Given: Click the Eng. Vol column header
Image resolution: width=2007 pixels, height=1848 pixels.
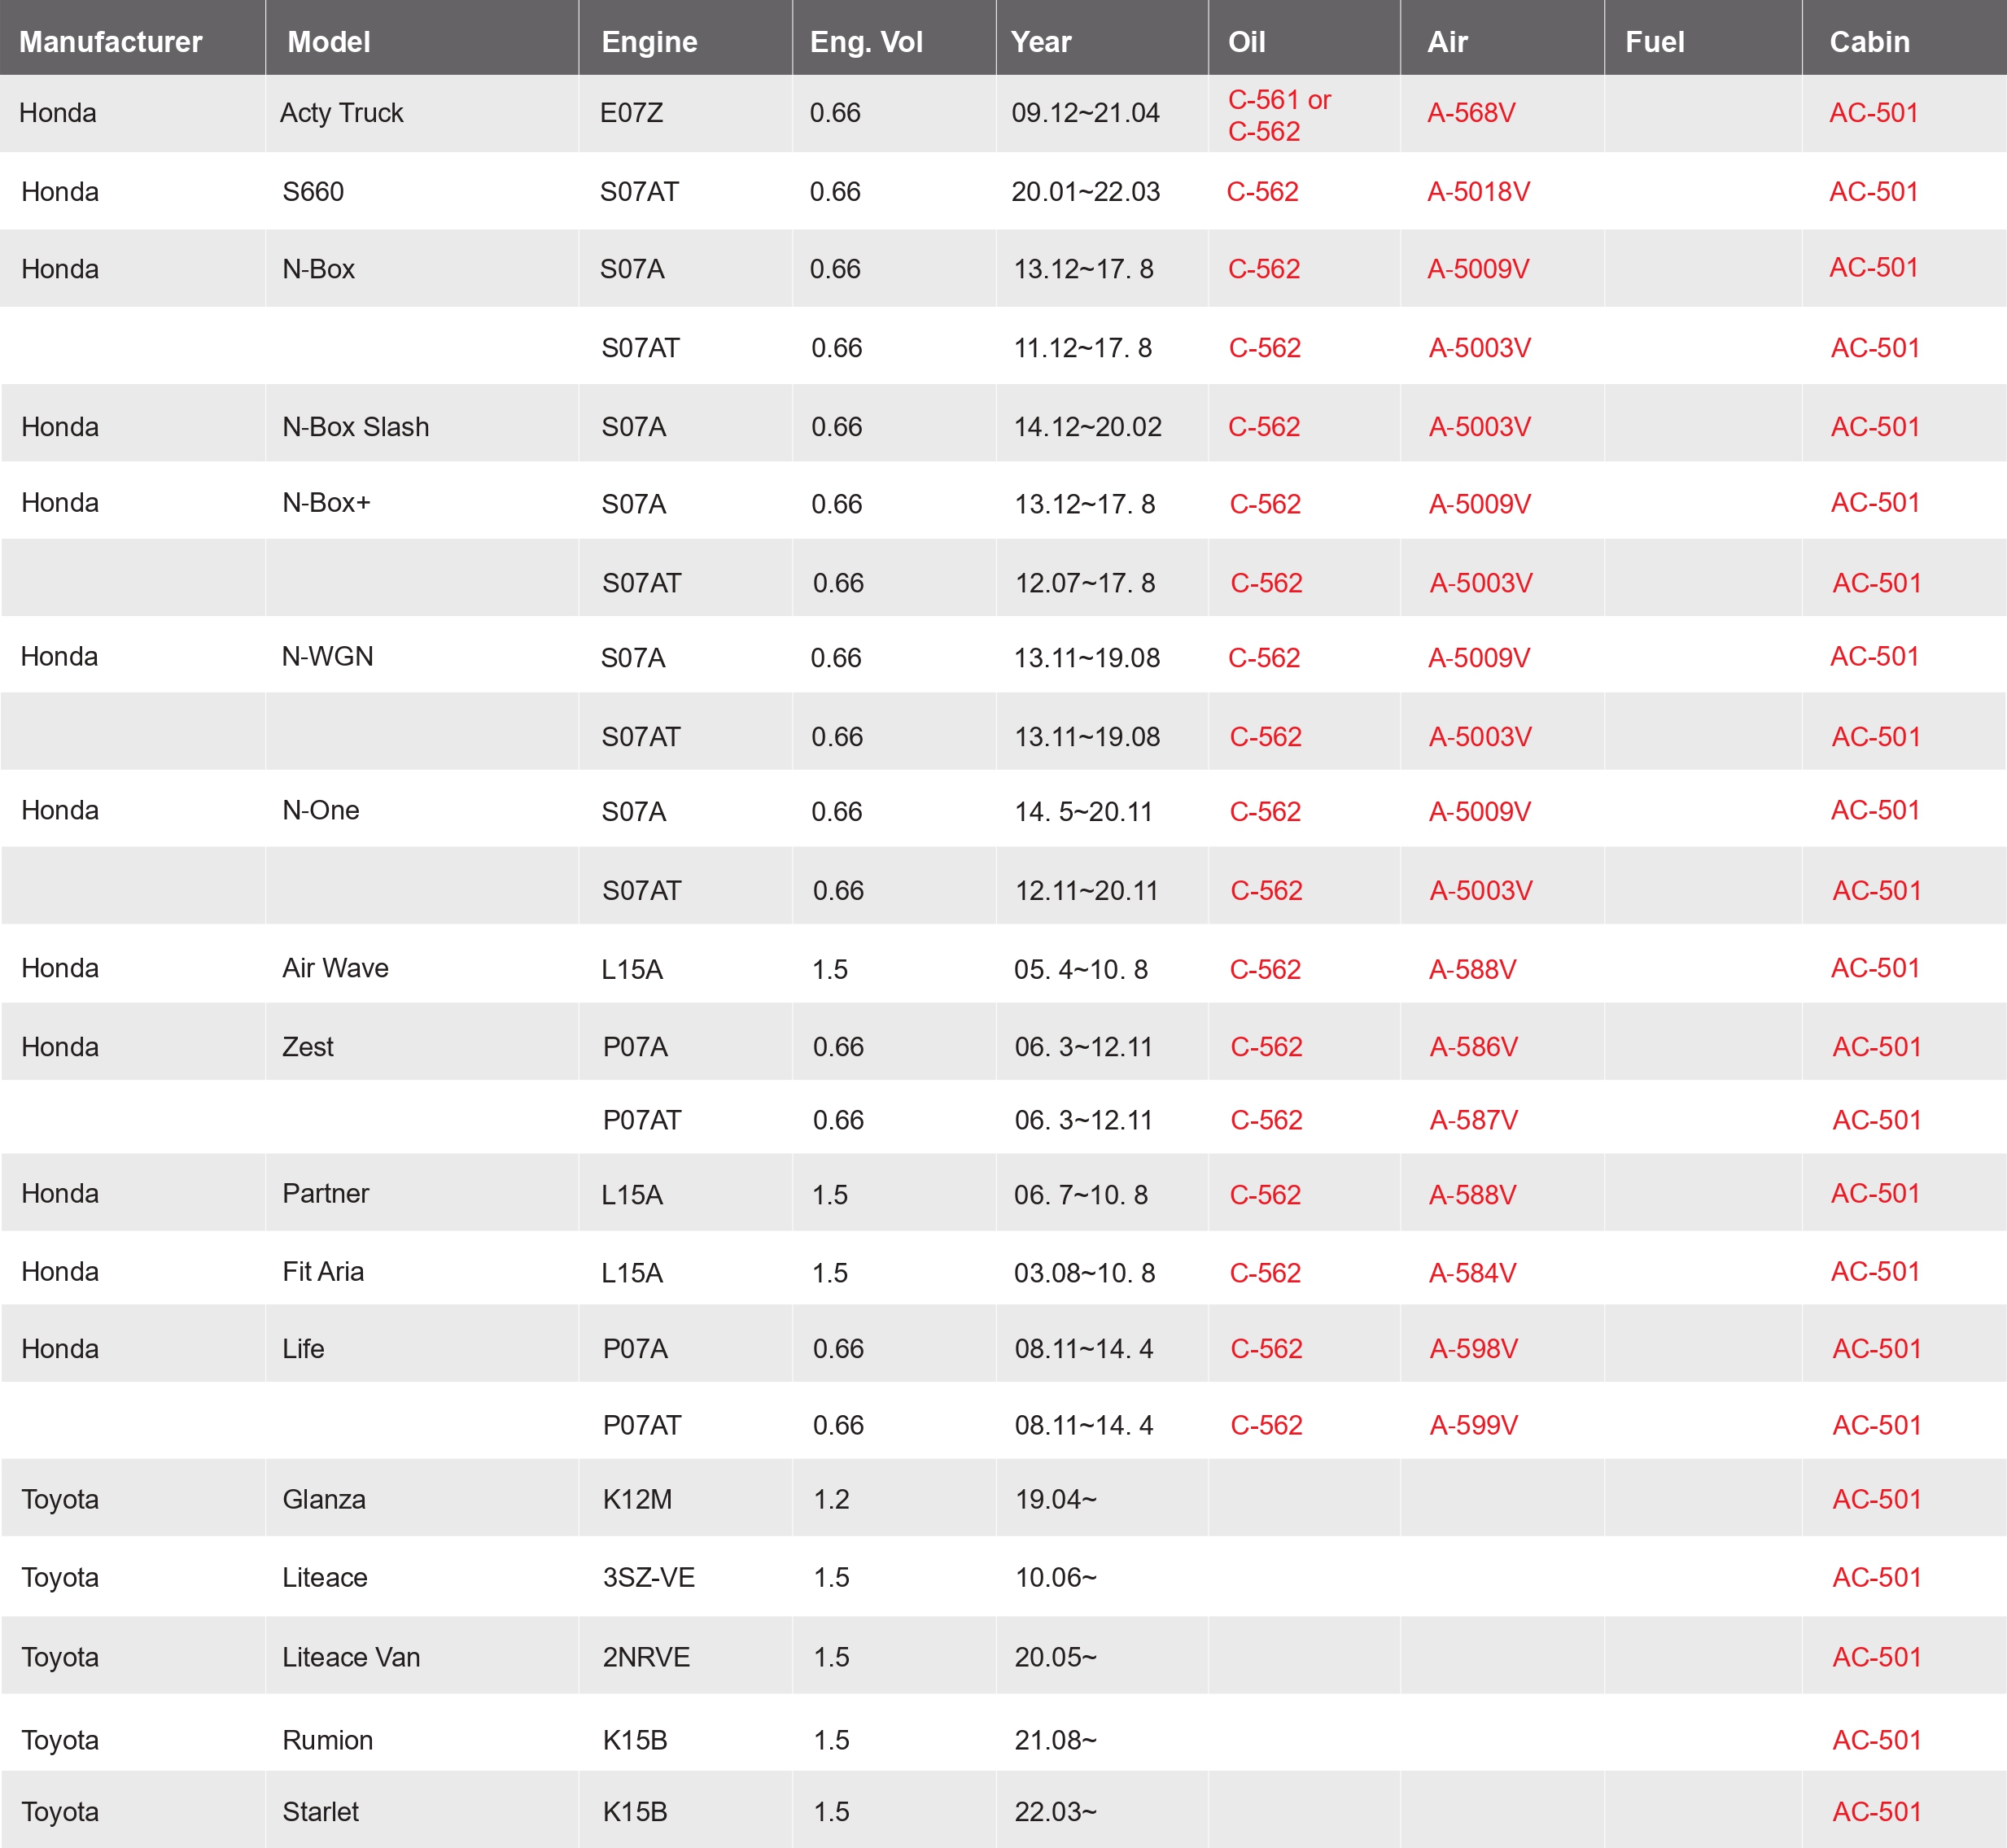Looking at the screenshot, I should pyautogui.click(x=866, y=42).
